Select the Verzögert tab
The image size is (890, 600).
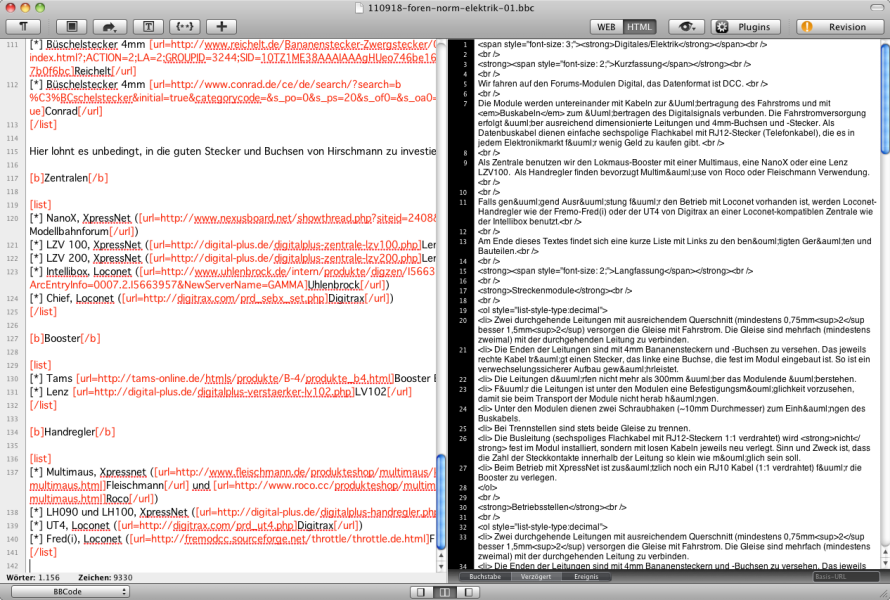[x=535, y=577]
